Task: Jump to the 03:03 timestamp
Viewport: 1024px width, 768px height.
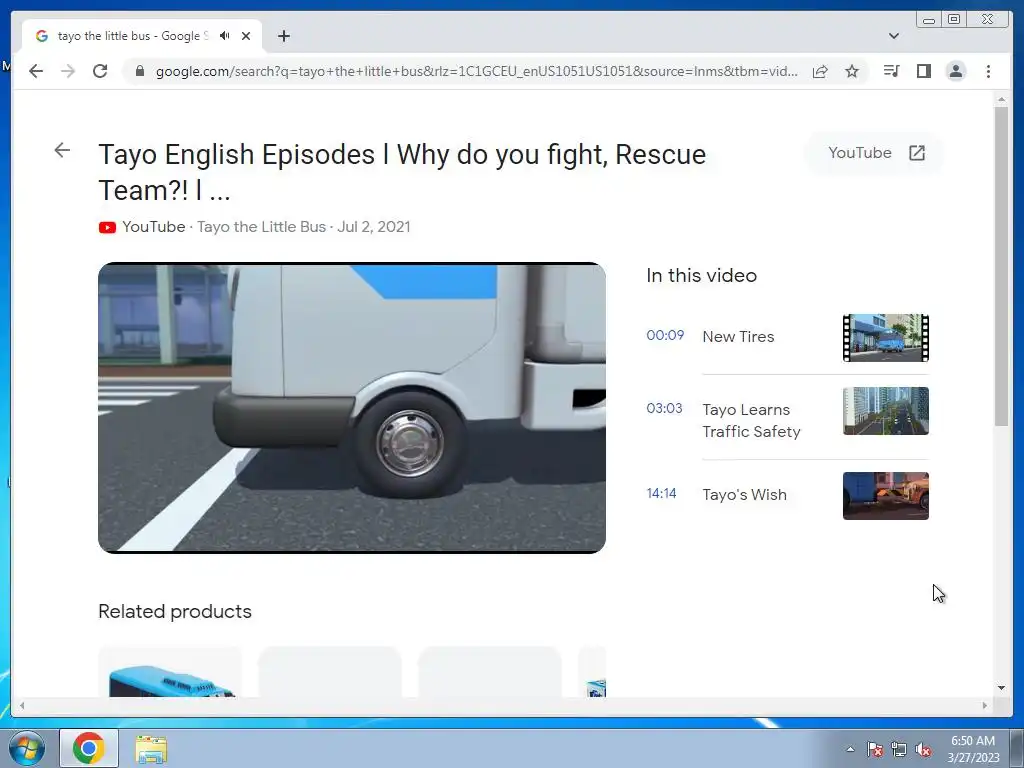Action: (x=664, y=408)
